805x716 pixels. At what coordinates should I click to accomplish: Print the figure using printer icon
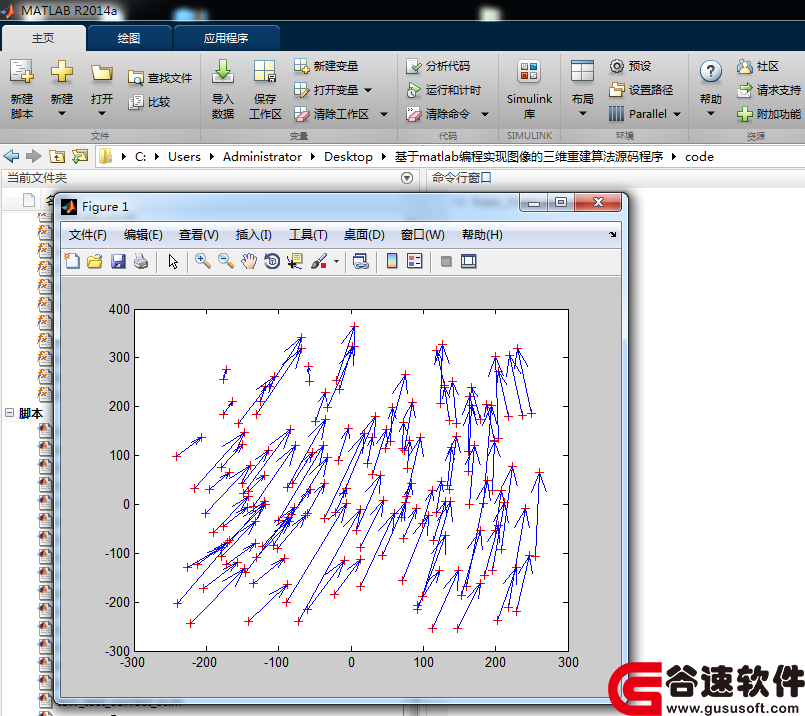pos(141,261)
